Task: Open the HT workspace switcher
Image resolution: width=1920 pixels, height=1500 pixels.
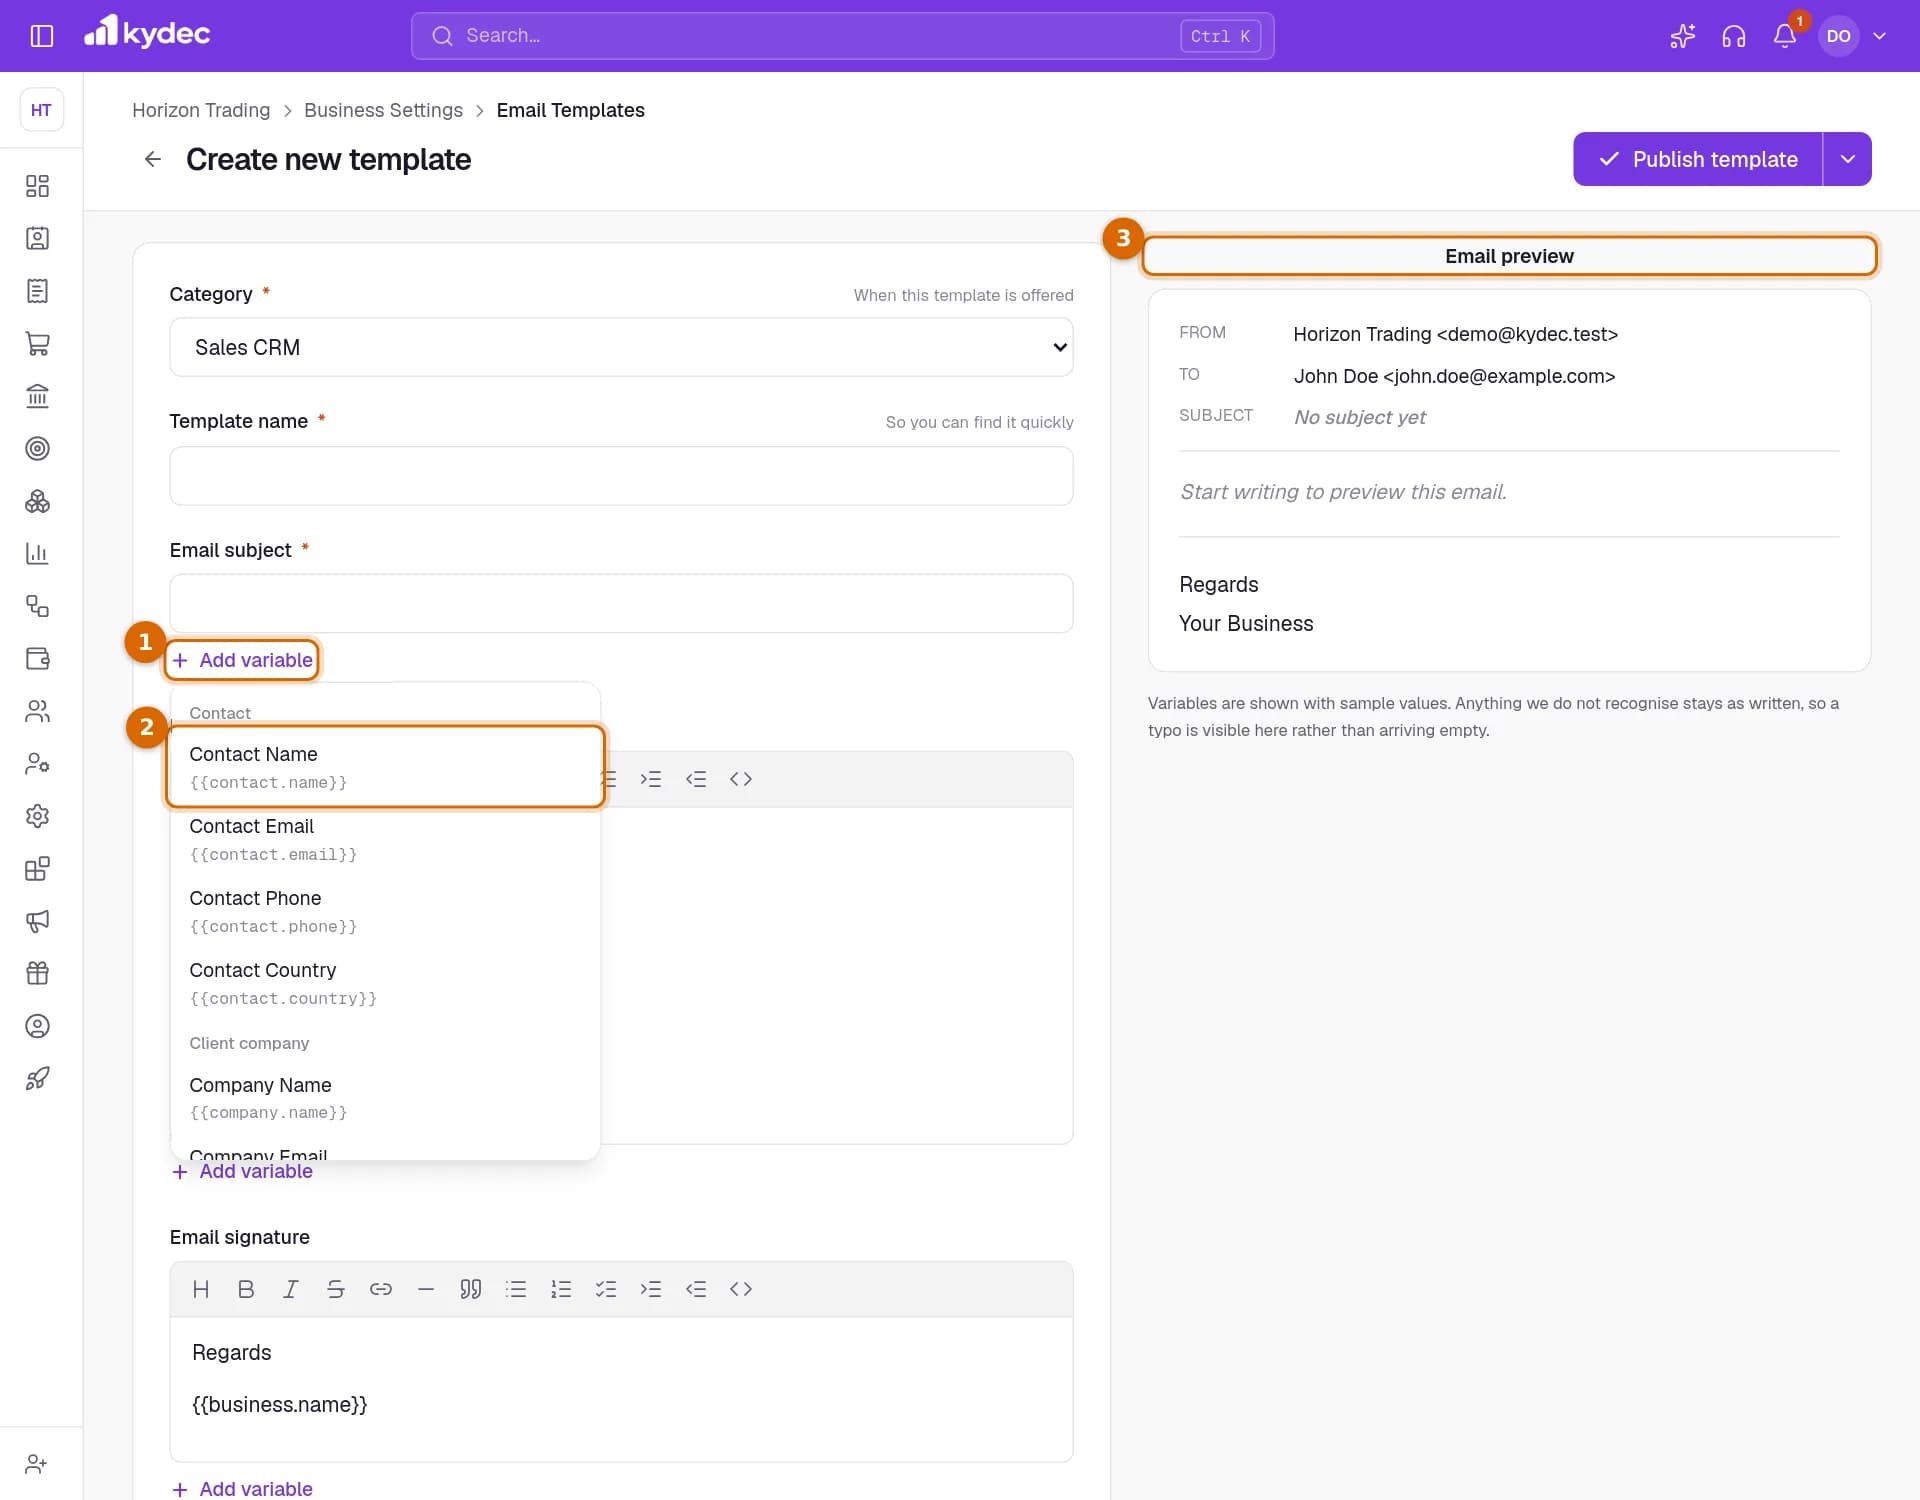Action: [x=41, y=110]
